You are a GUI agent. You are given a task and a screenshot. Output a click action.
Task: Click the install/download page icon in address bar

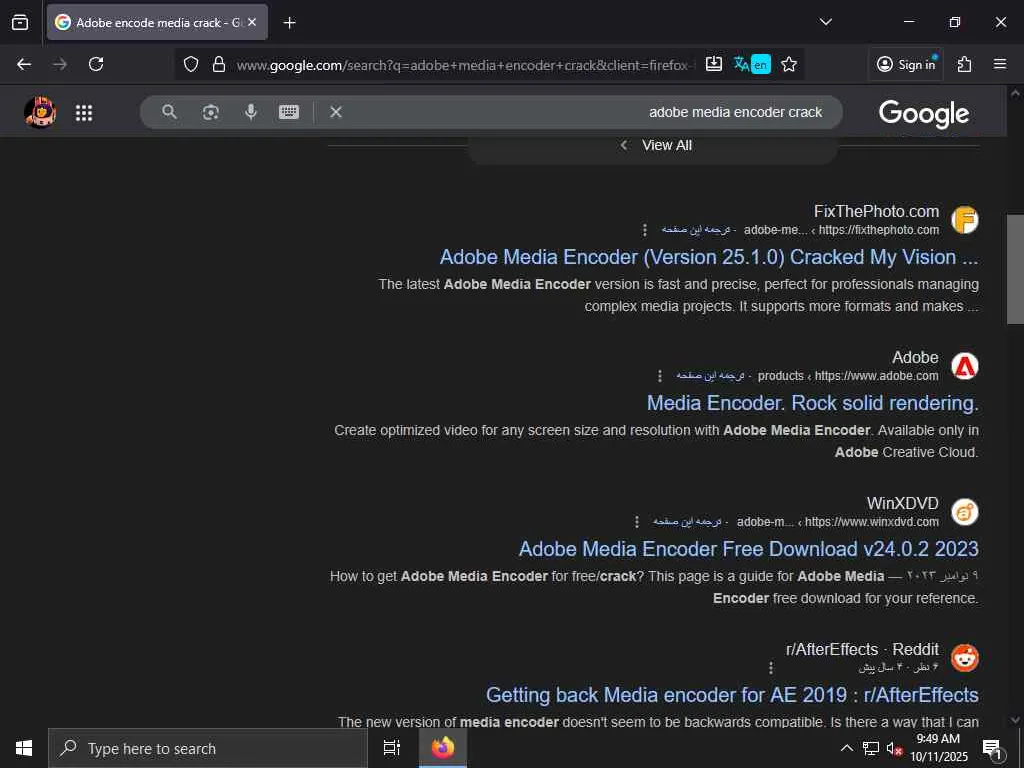click(x=714, y=63)
